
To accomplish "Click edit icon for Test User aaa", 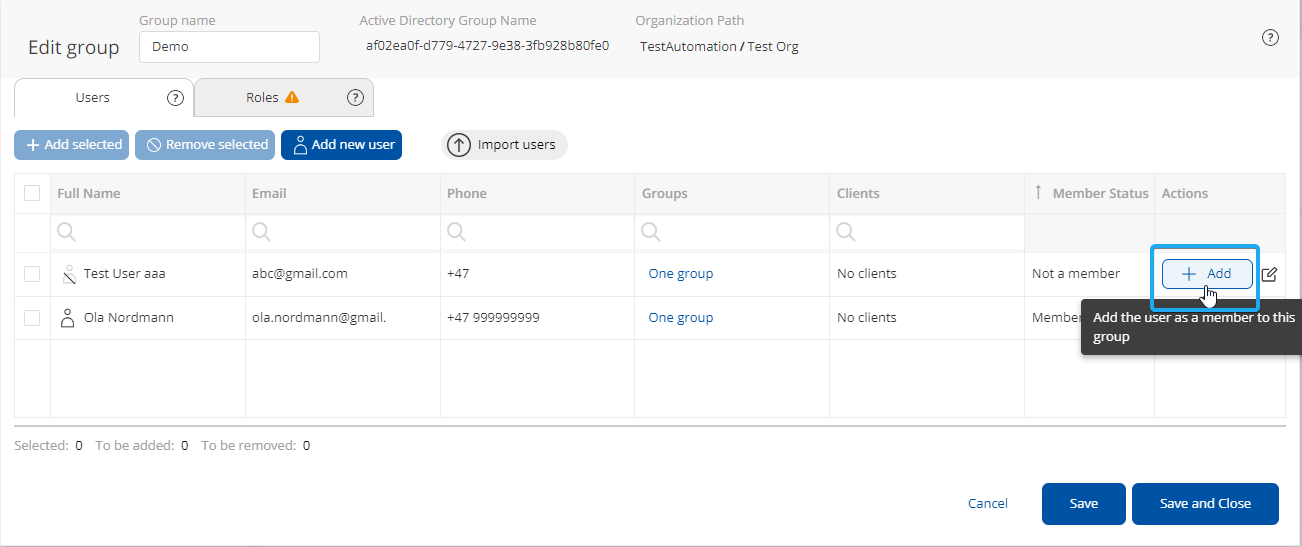I will (x=1269, y=274).
